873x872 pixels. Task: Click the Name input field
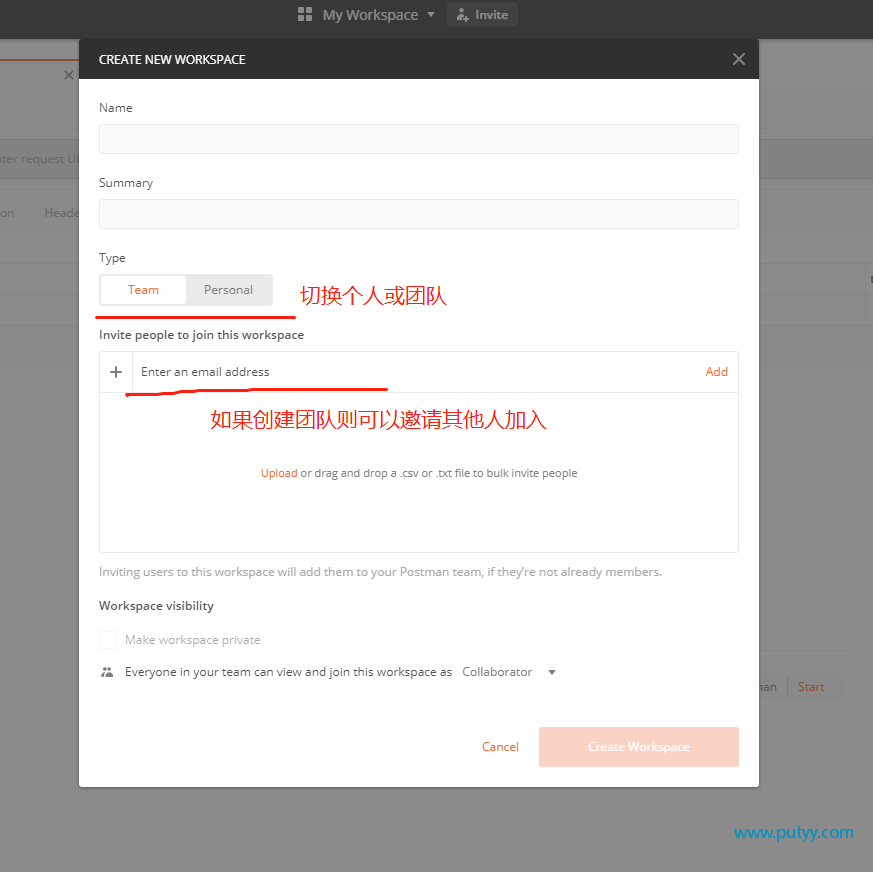pos(419,139)
